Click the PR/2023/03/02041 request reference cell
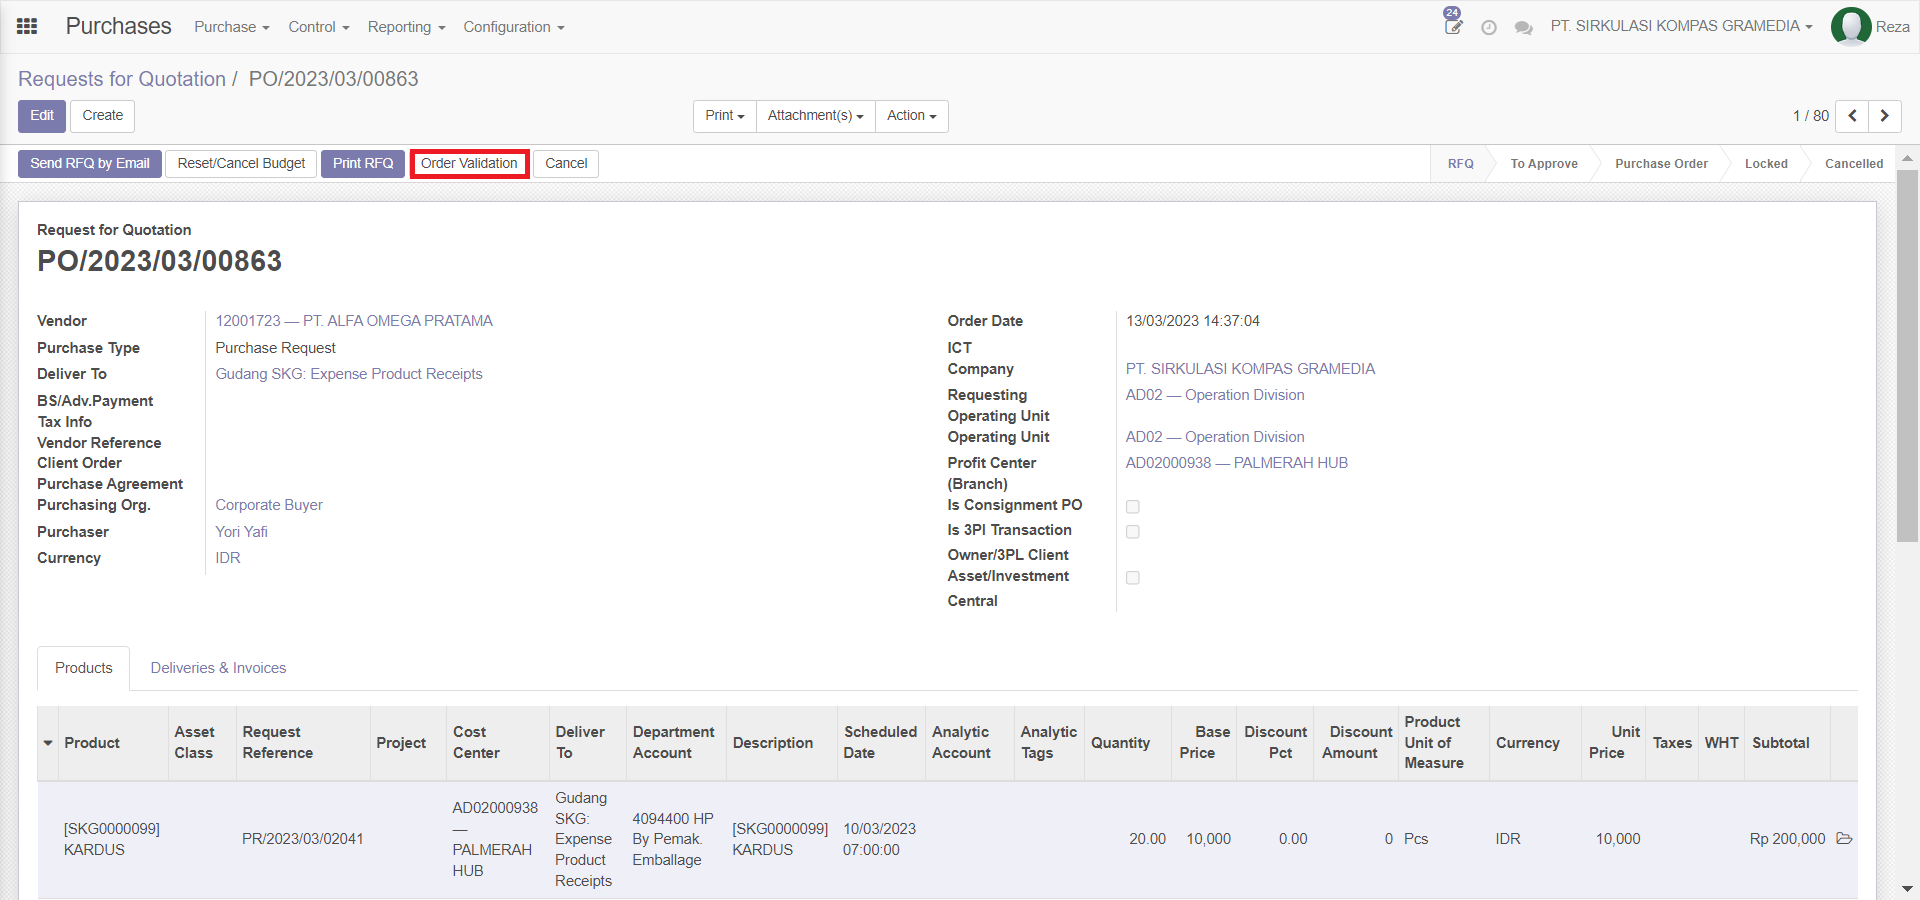The height and width of the screenshot is (900, 1920). (x=303, y=839)
